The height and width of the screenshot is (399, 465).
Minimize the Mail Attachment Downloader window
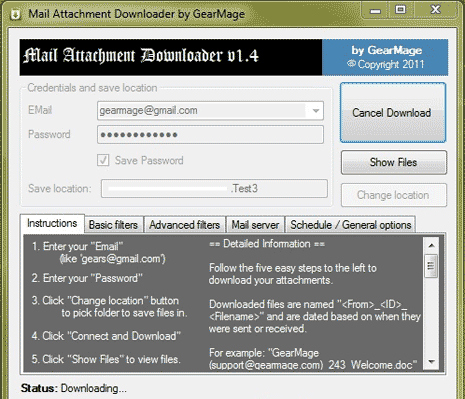375,11
